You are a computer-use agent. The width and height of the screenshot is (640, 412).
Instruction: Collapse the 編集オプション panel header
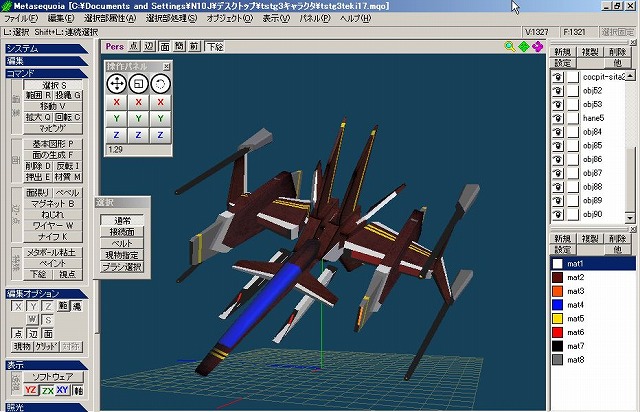(x=47, y=294)
